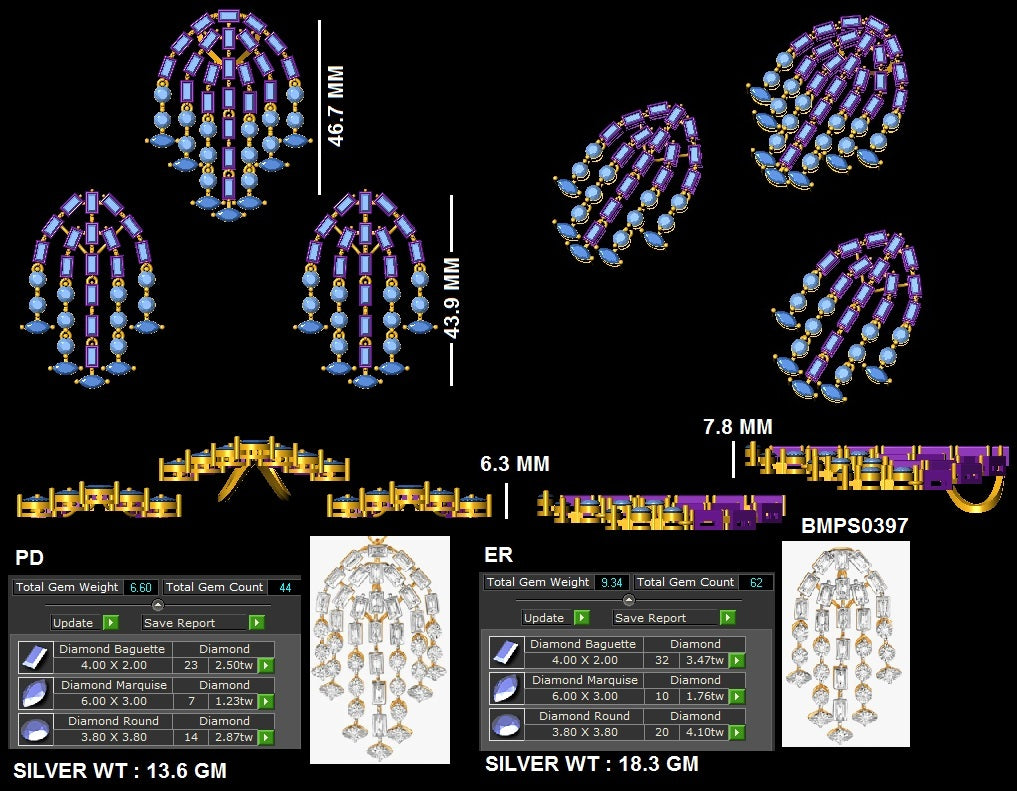Click the 1.23tw marquise row arrow in PD

point(265,701)
